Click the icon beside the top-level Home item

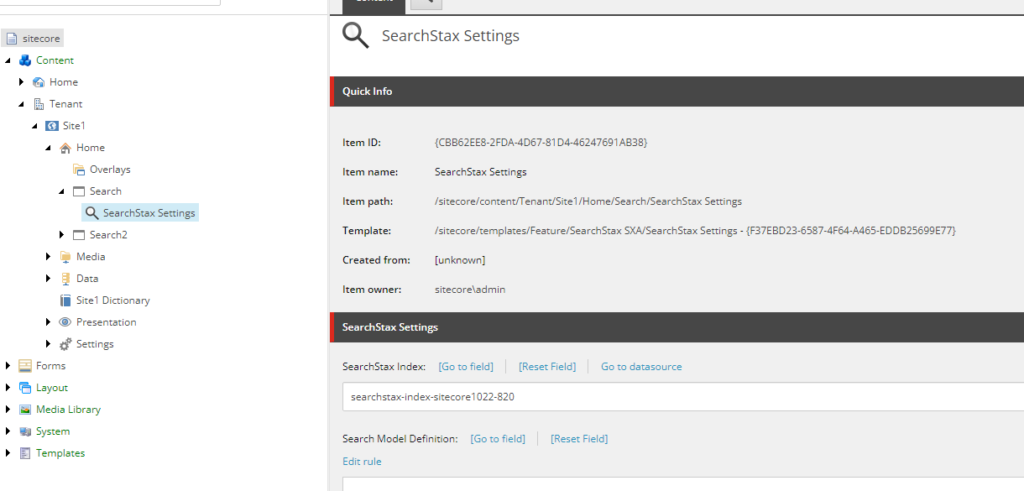point(39,82)
